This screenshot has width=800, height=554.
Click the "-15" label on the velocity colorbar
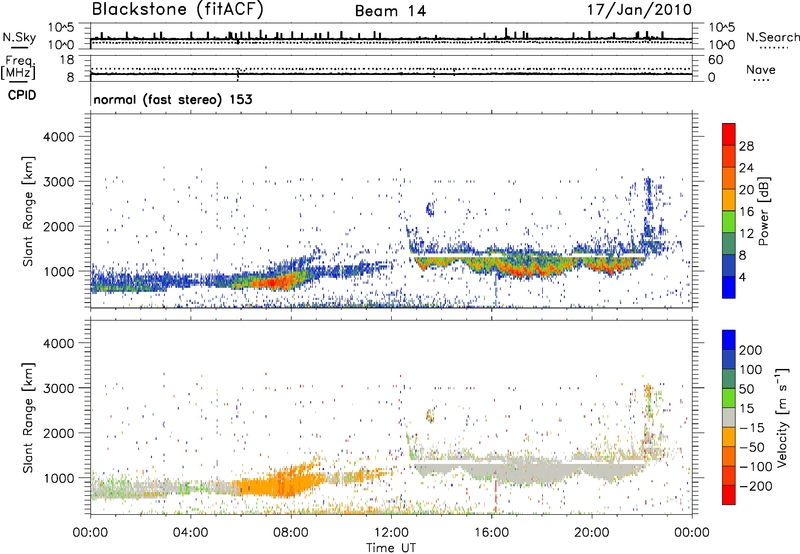pyautogui.click(x=751, y=428)
